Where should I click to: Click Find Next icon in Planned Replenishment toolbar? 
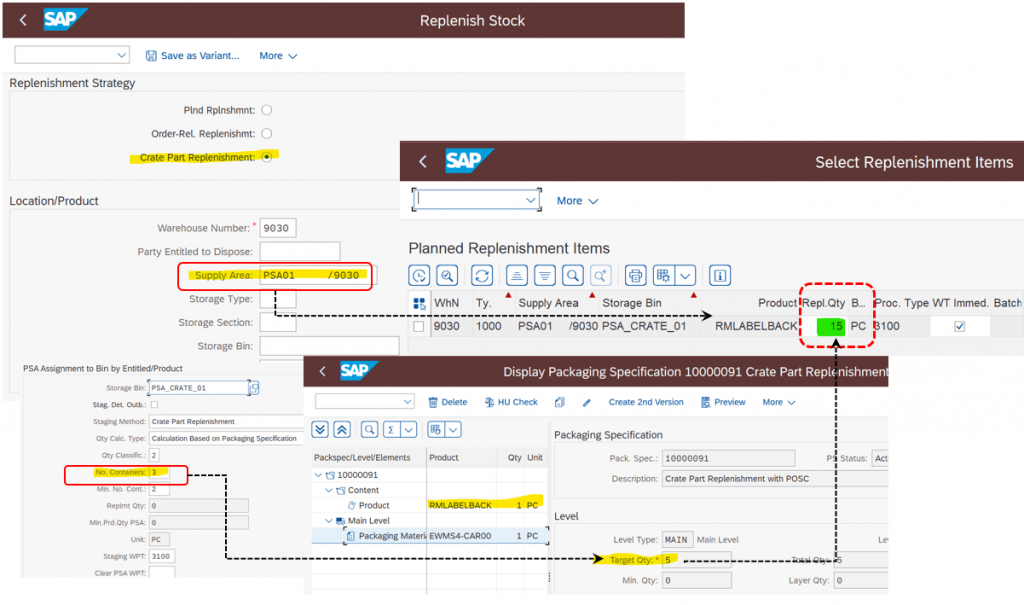point(601,276)
